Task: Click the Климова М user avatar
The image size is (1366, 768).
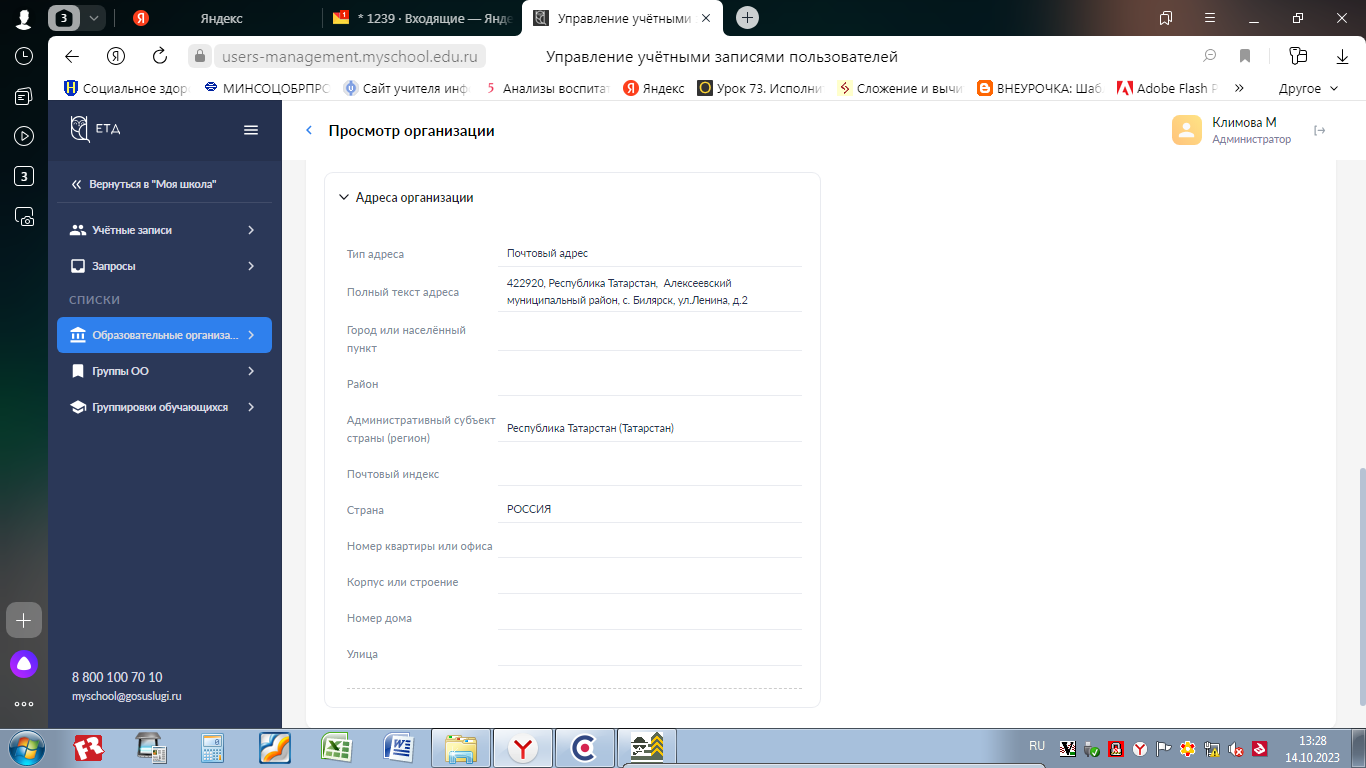Action: pyautogui.click(x=1186, y=131)
